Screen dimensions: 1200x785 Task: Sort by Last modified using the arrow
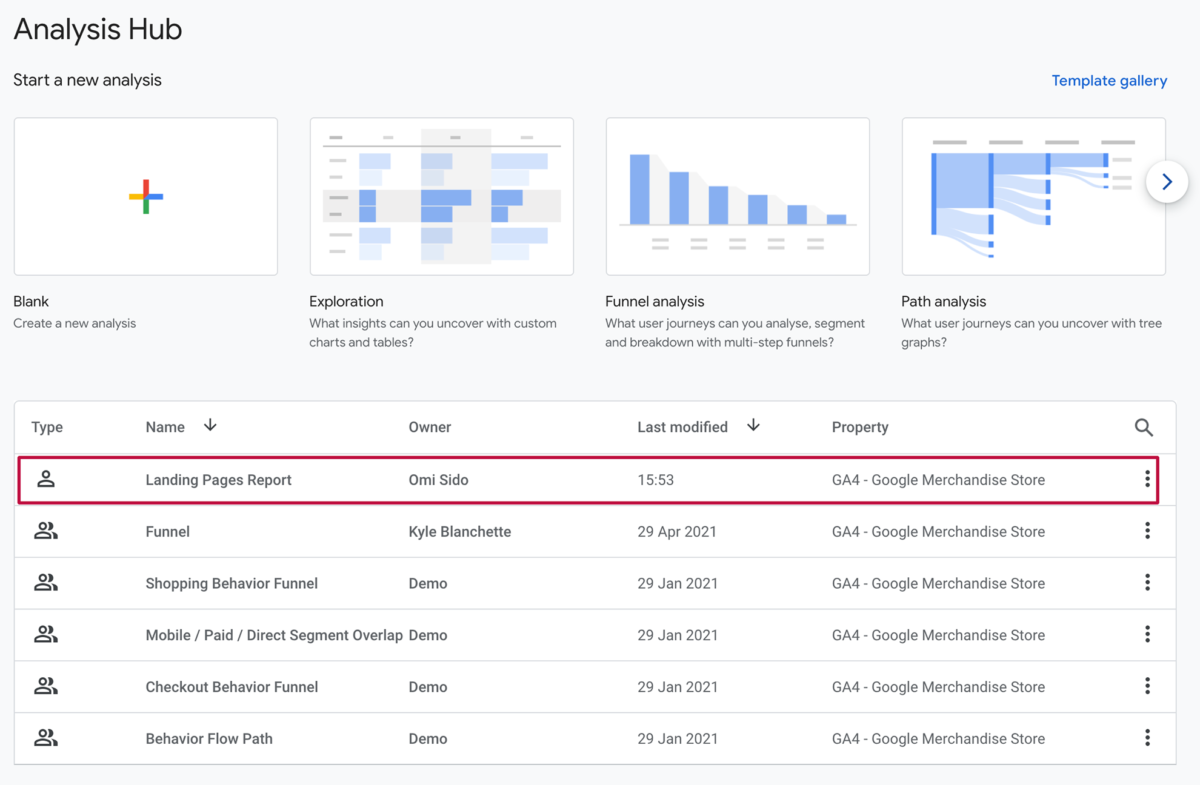[754, 426]
